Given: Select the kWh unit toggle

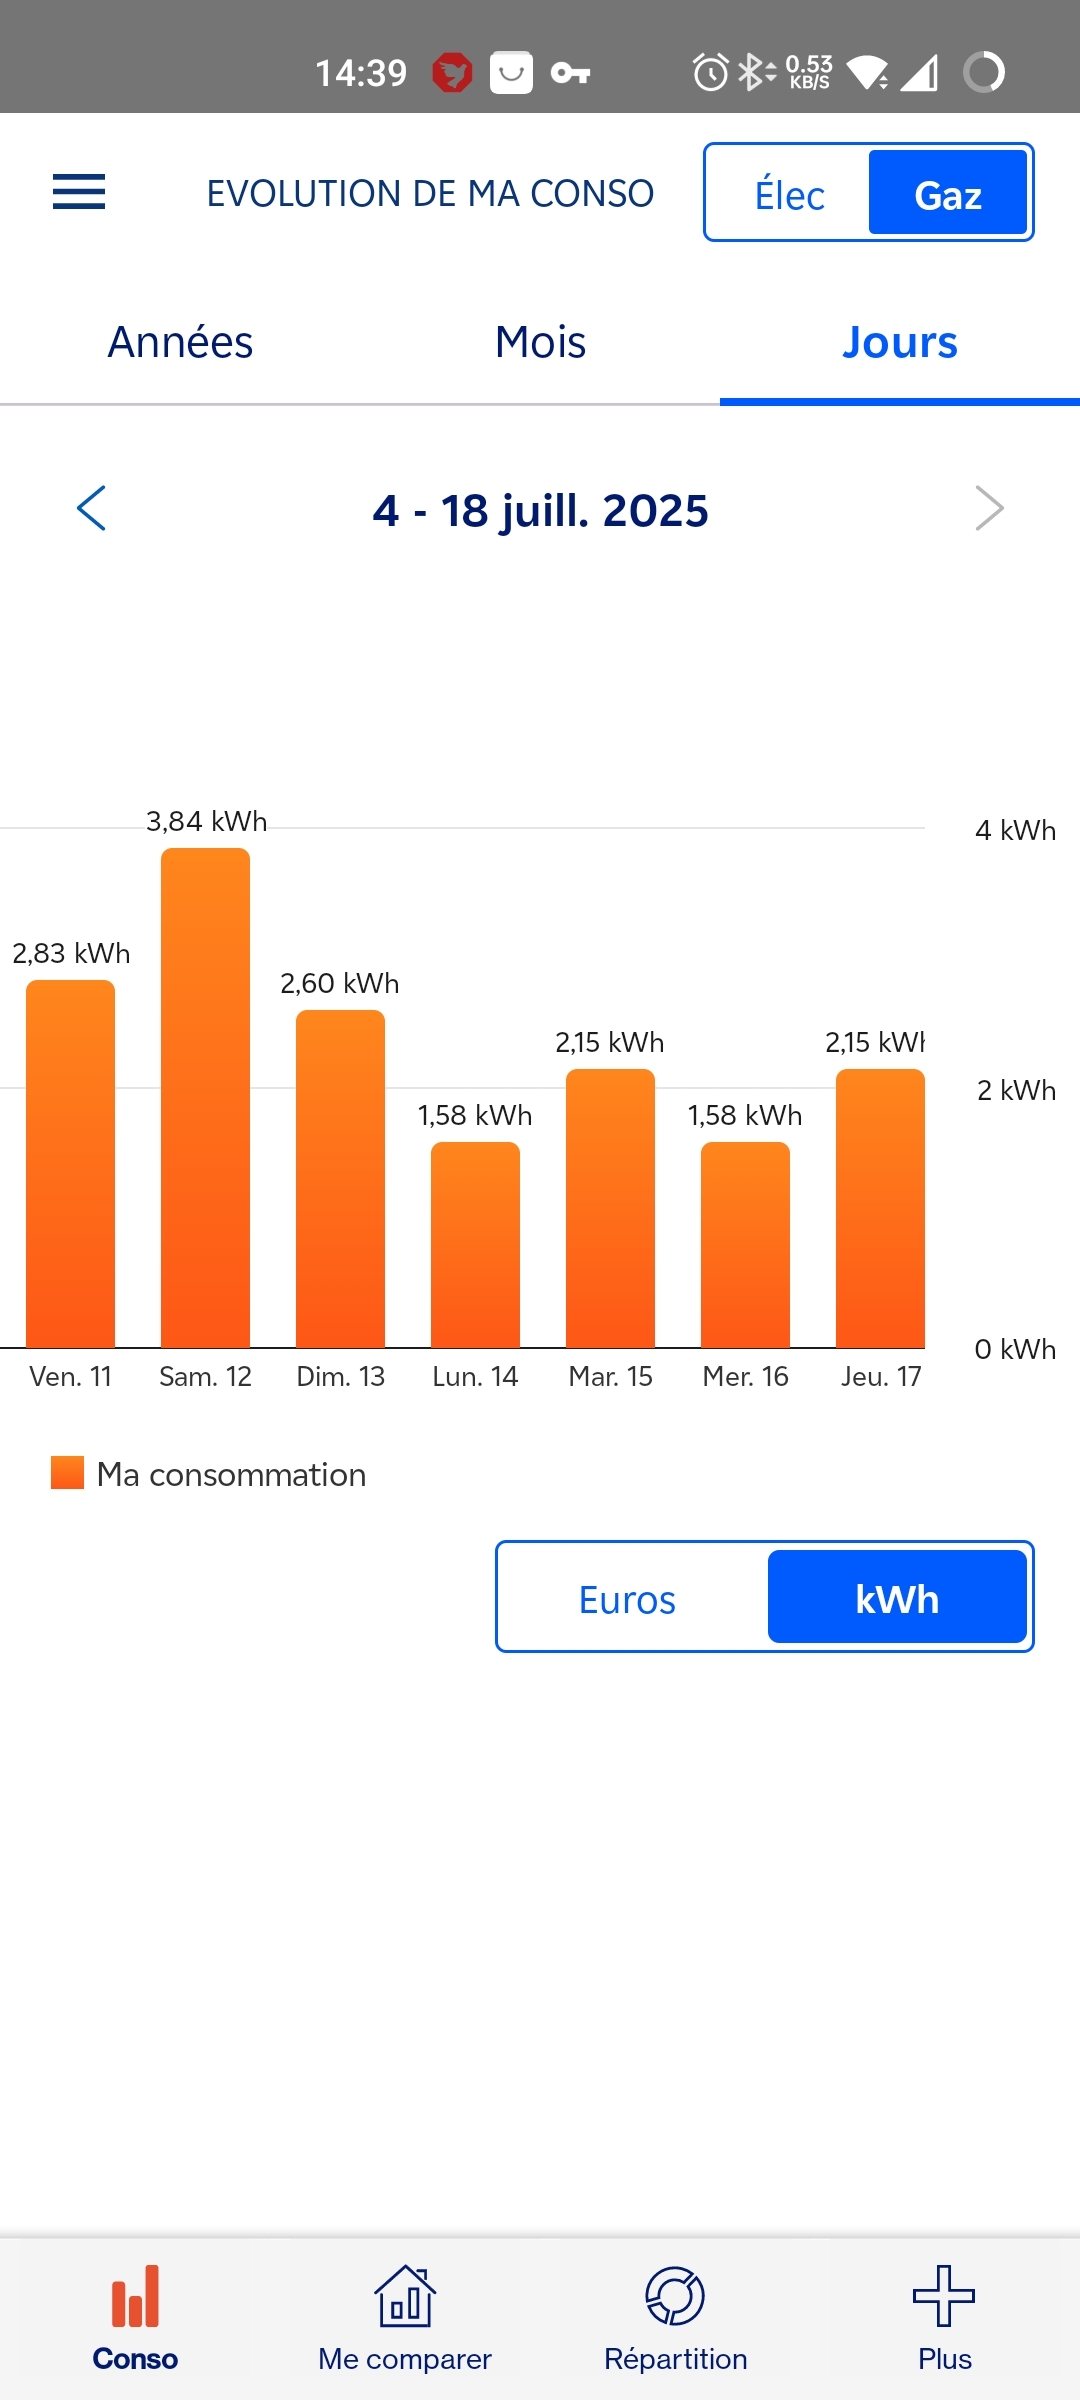Looking at the screenshot, I should 897,1599.
